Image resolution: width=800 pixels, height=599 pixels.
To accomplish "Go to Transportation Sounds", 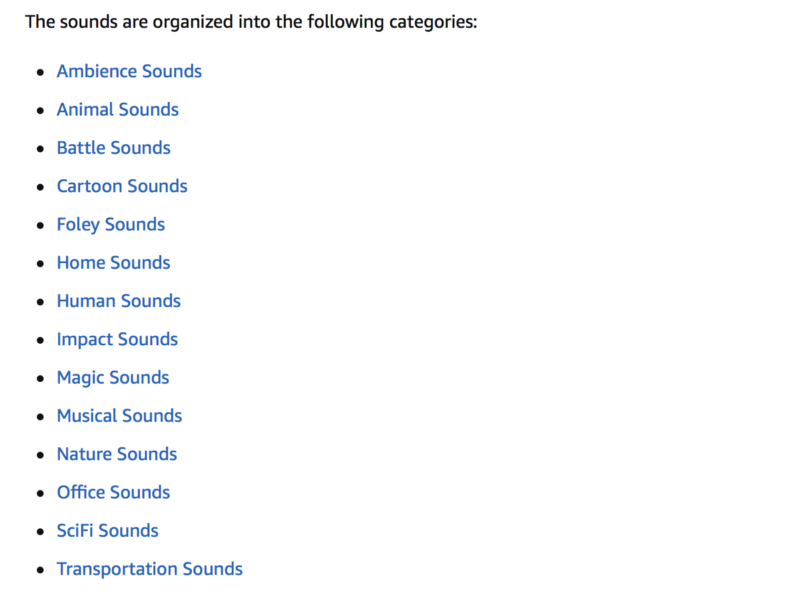I will click(149, 569).
